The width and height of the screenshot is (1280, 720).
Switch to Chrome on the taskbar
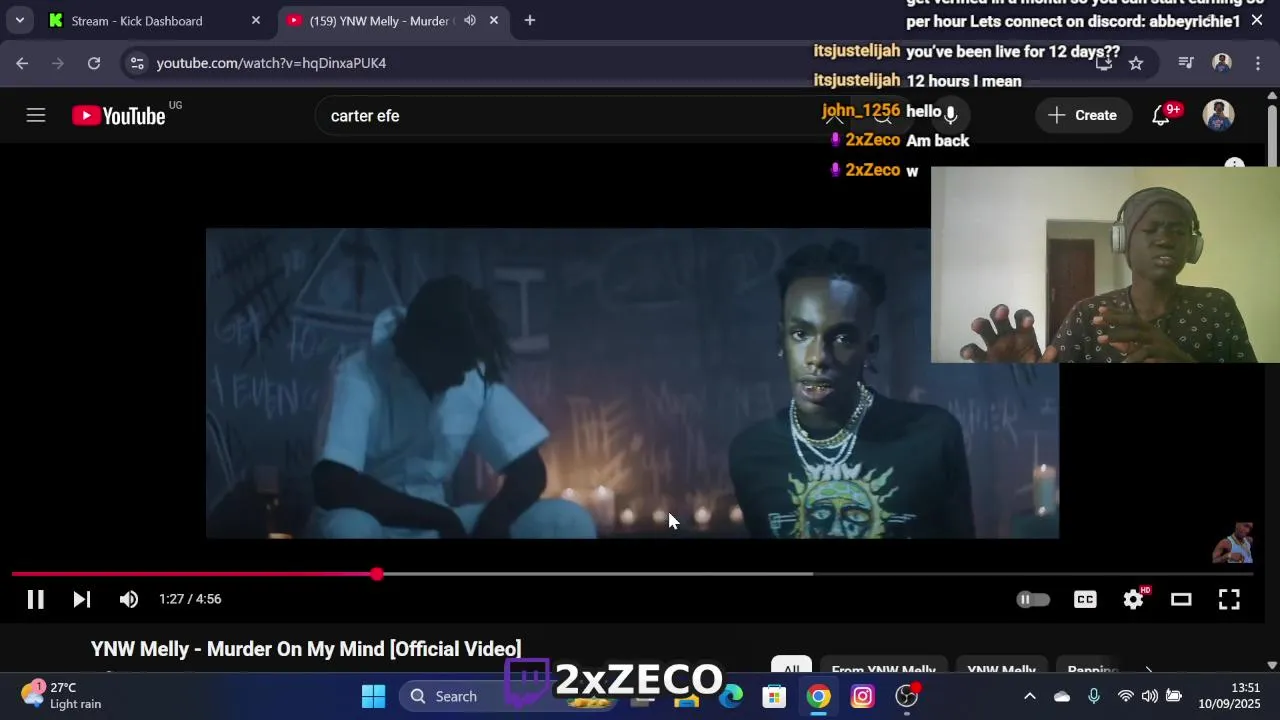[x=819, y=696]
